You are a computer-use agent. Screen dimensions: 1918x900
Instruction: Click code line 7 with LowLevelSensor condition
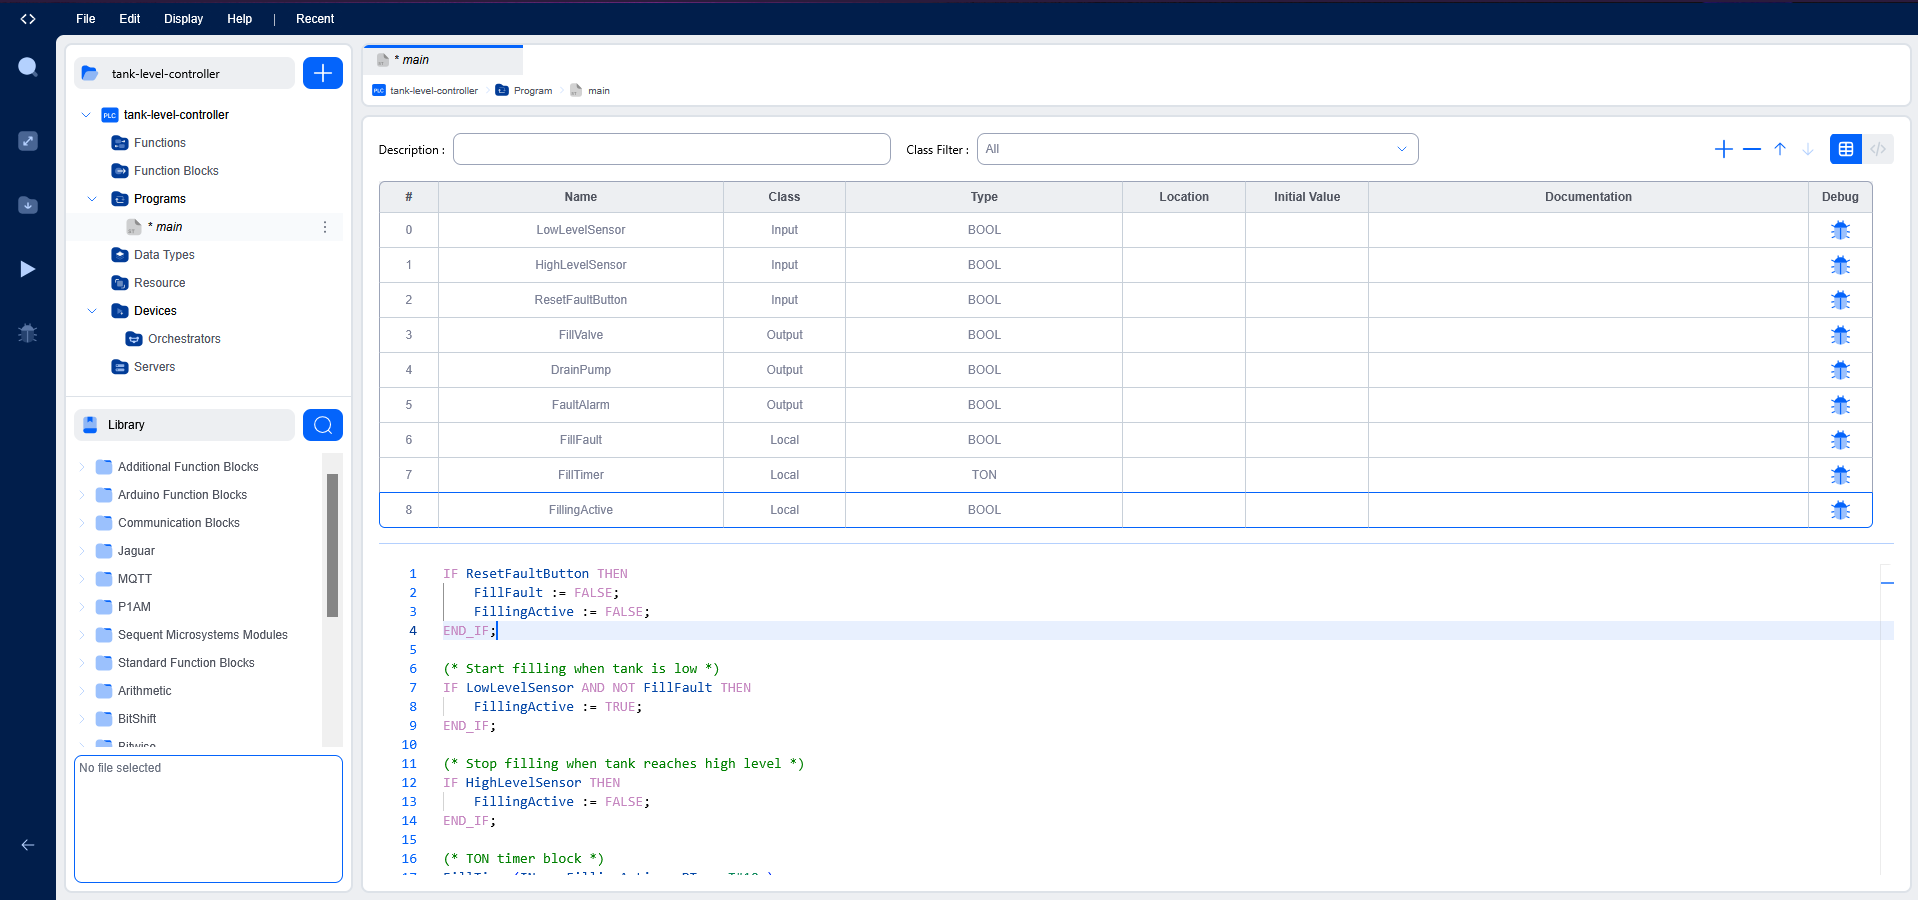point(597,688)
